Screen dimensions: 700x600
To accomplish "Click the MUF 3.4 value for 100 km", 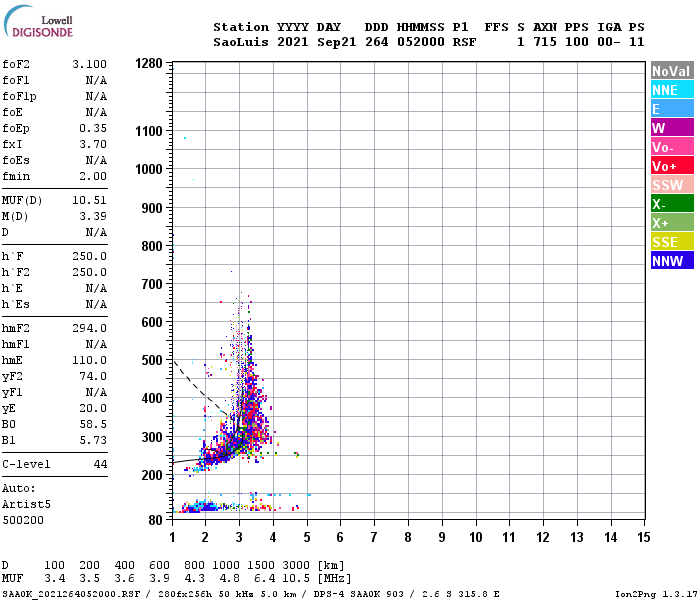I will (x=54, y=579).
